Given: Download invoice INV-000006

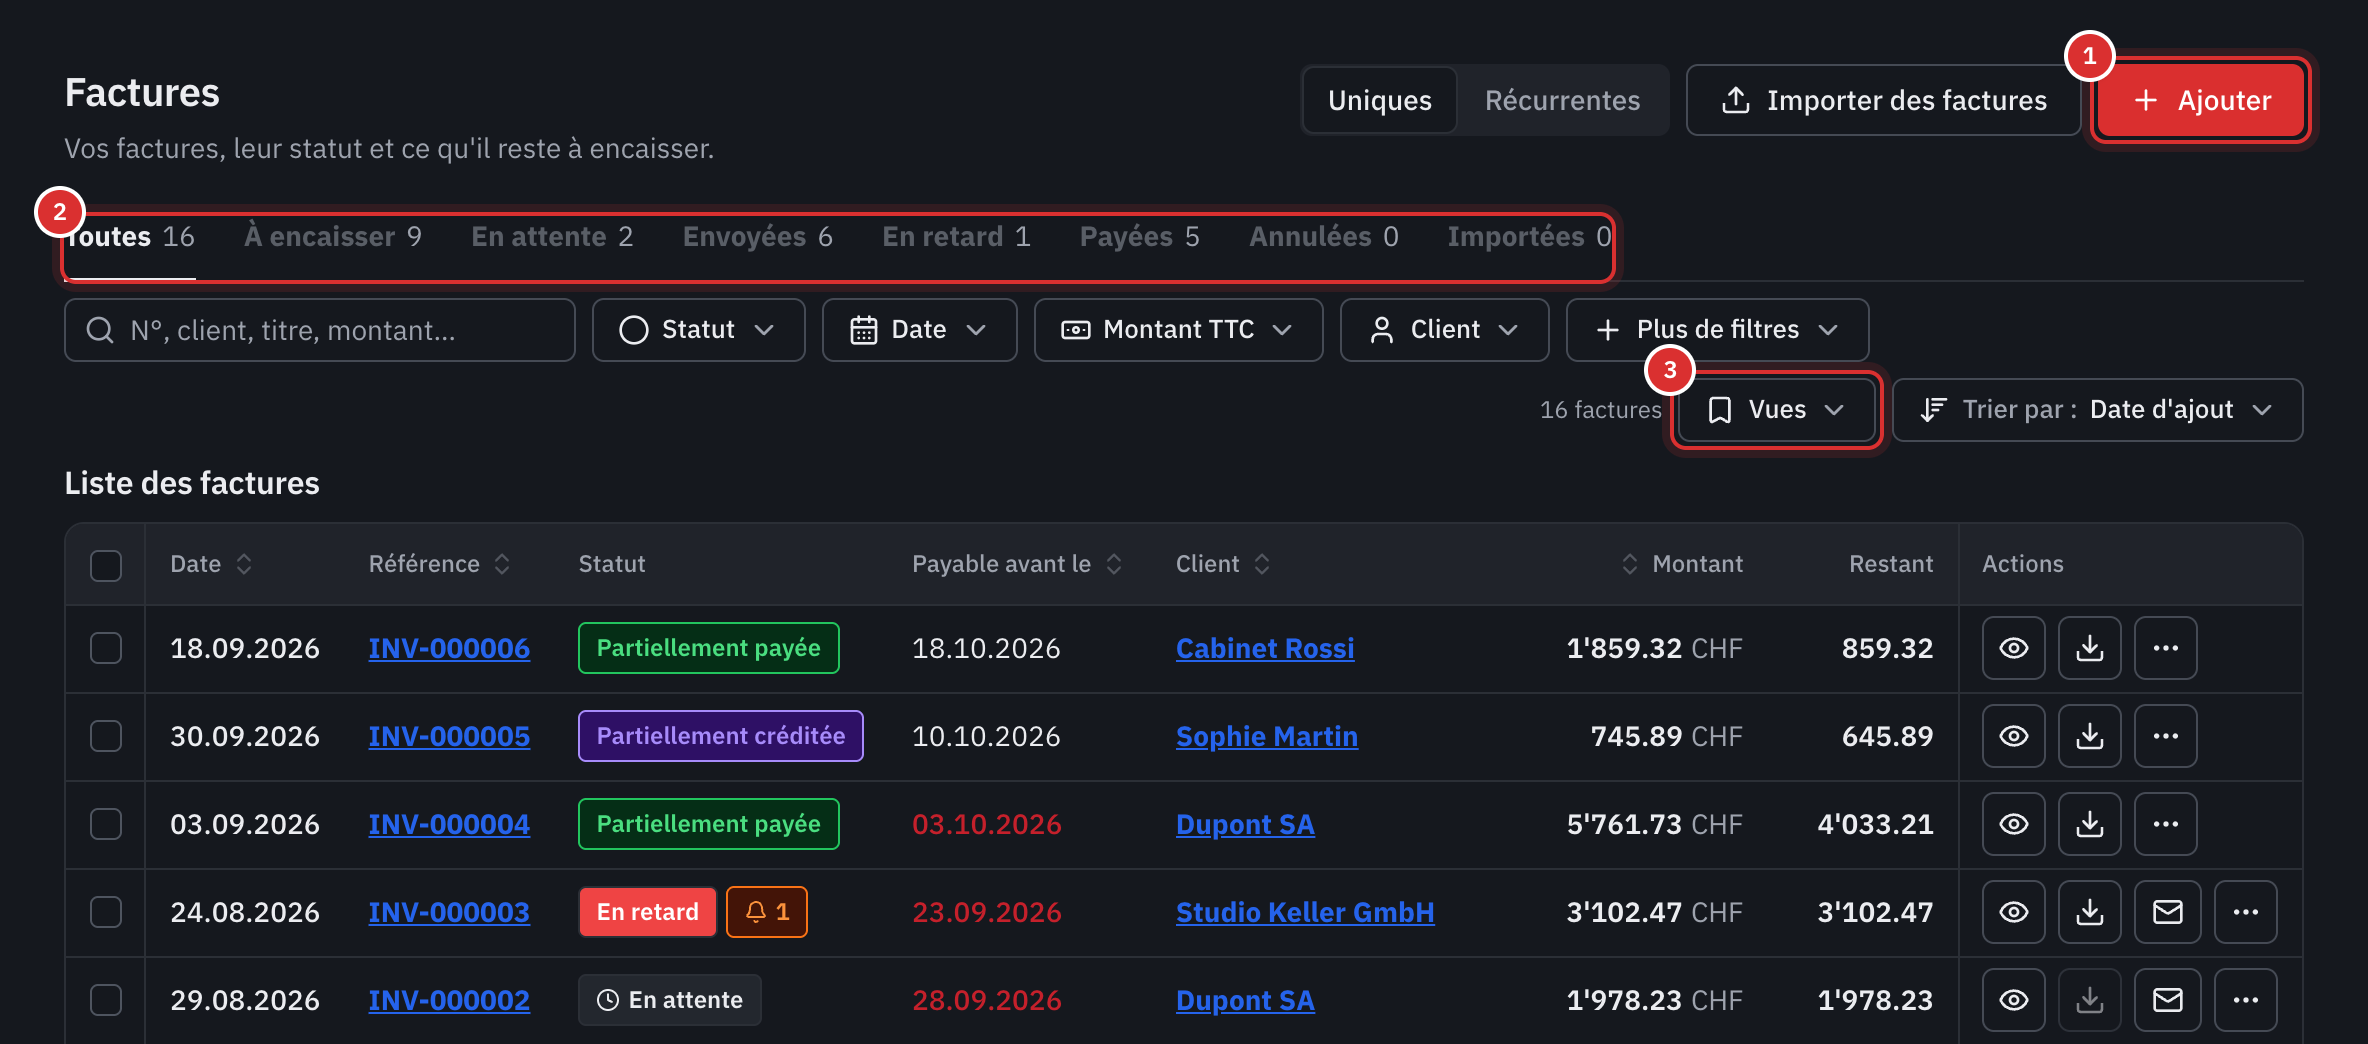Looking at the screenshot, I should [x=2089, y=648].
